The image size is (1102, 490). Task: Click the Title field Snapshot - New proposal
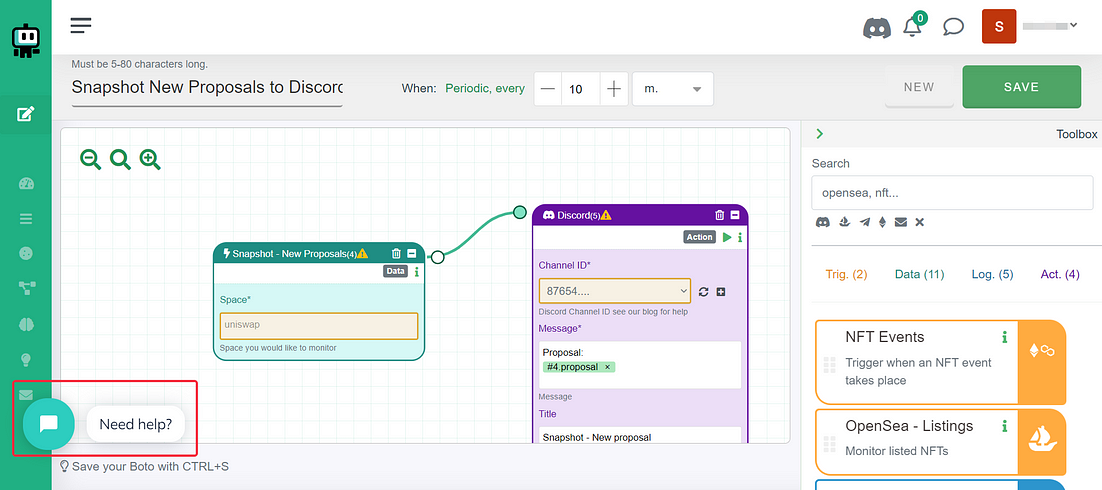640,436
